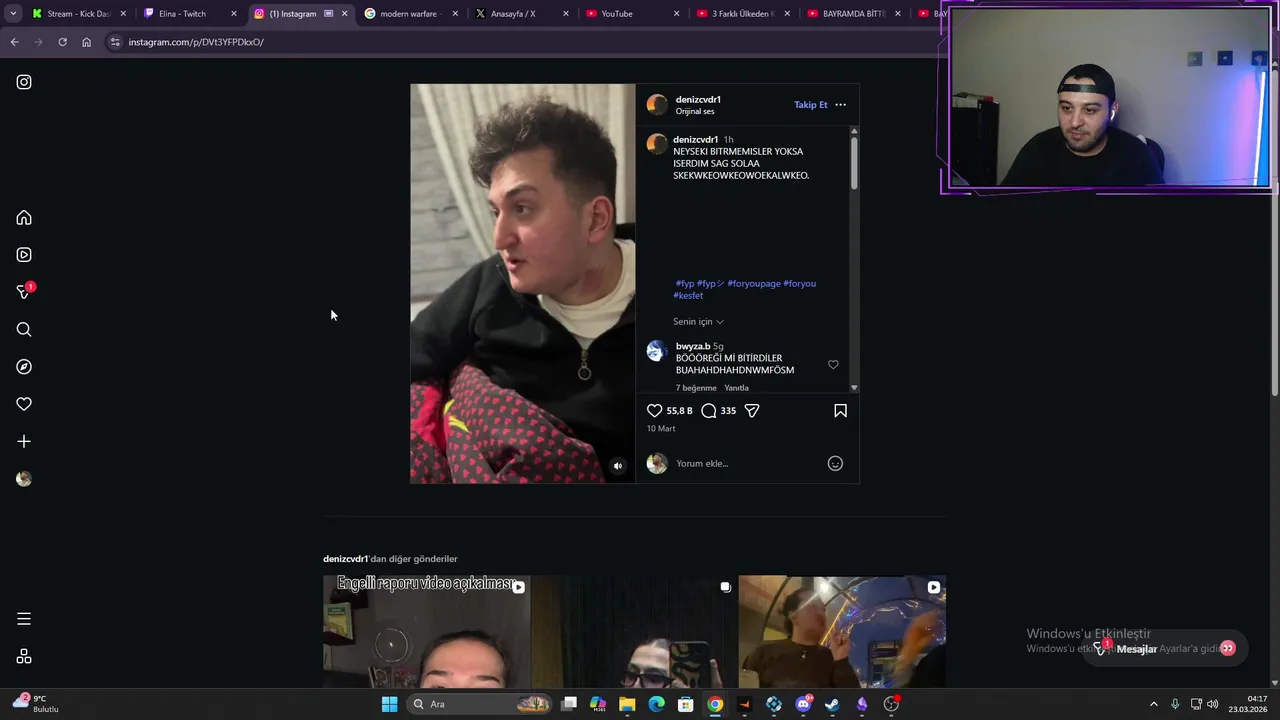Create a new post with plus icon
1280x720 pixels.
click(24, 441)
